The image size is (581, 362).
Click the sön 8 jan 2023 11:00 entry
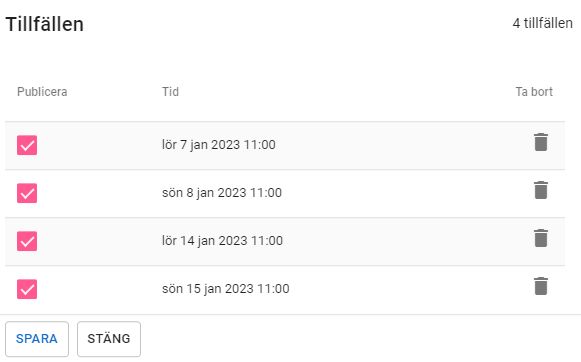(222, 193)
